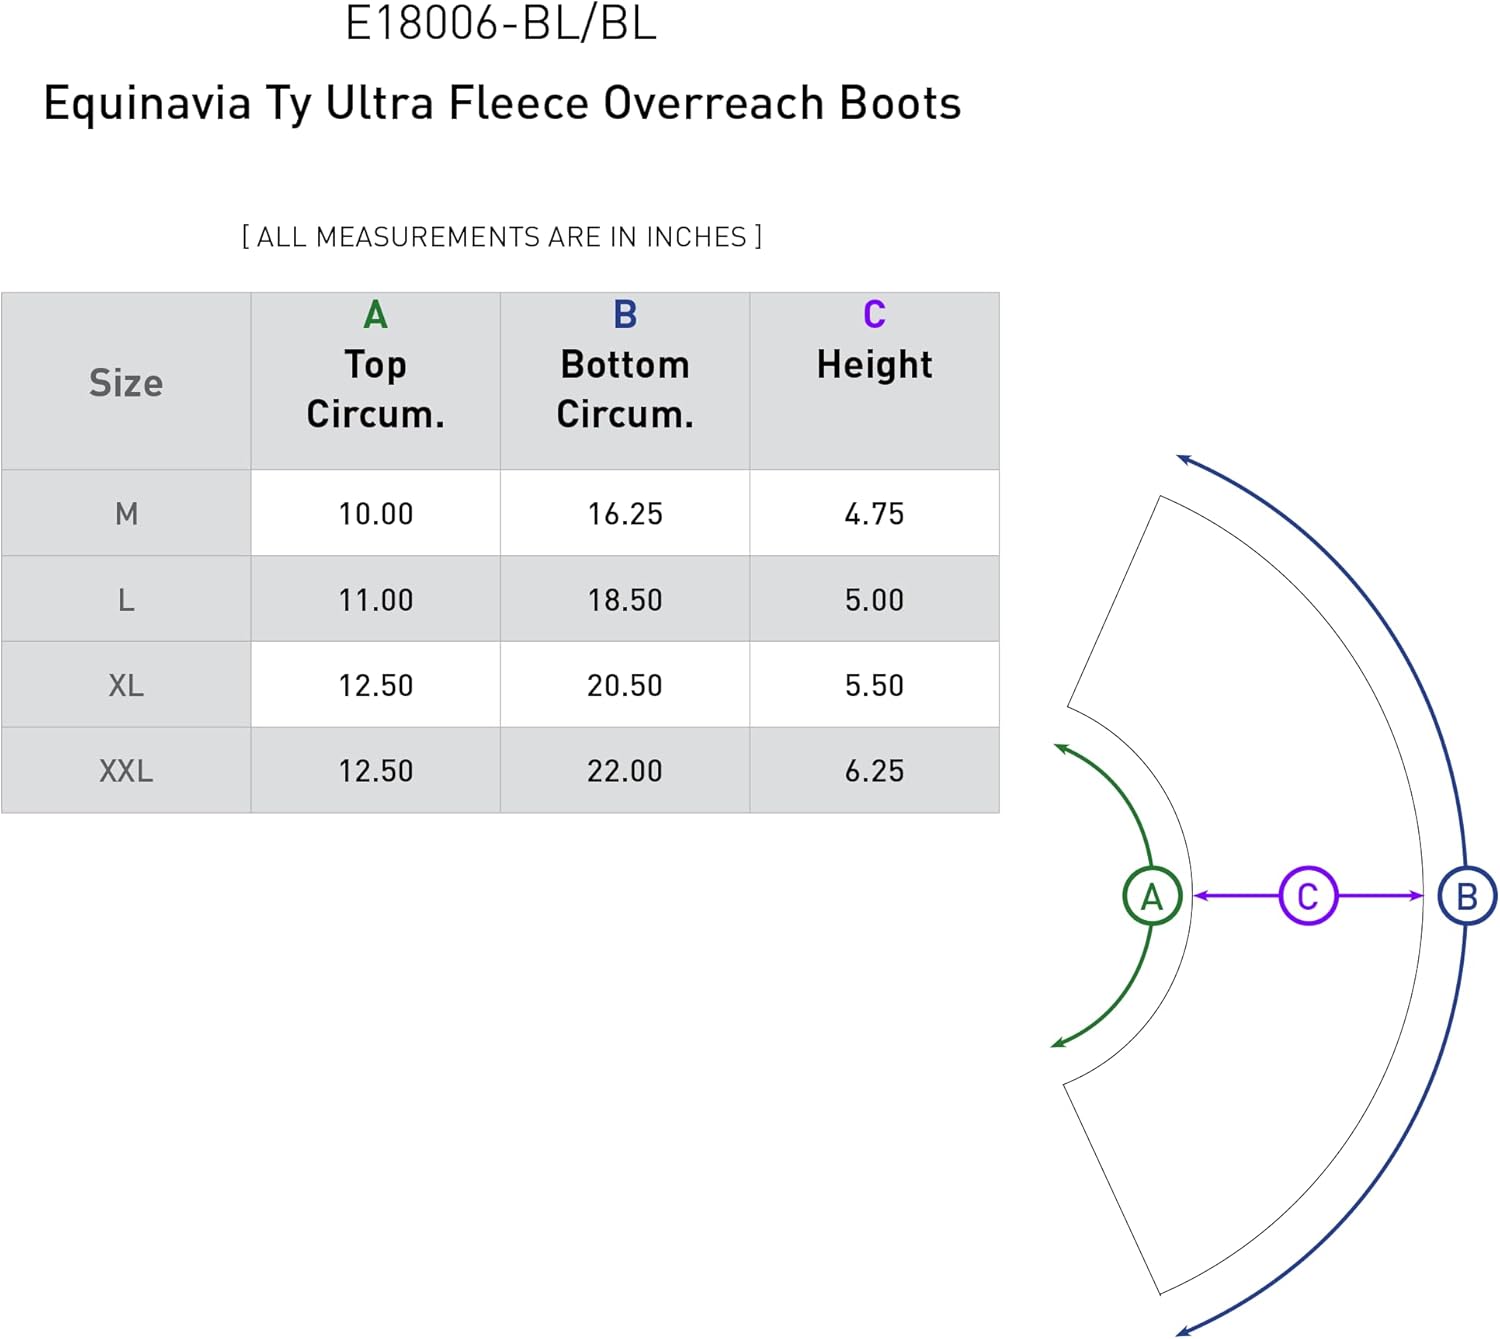Select the Bottom Circum. header label
The width and height of the screenshot is (1500, 1339).
[x=625, y=389]
